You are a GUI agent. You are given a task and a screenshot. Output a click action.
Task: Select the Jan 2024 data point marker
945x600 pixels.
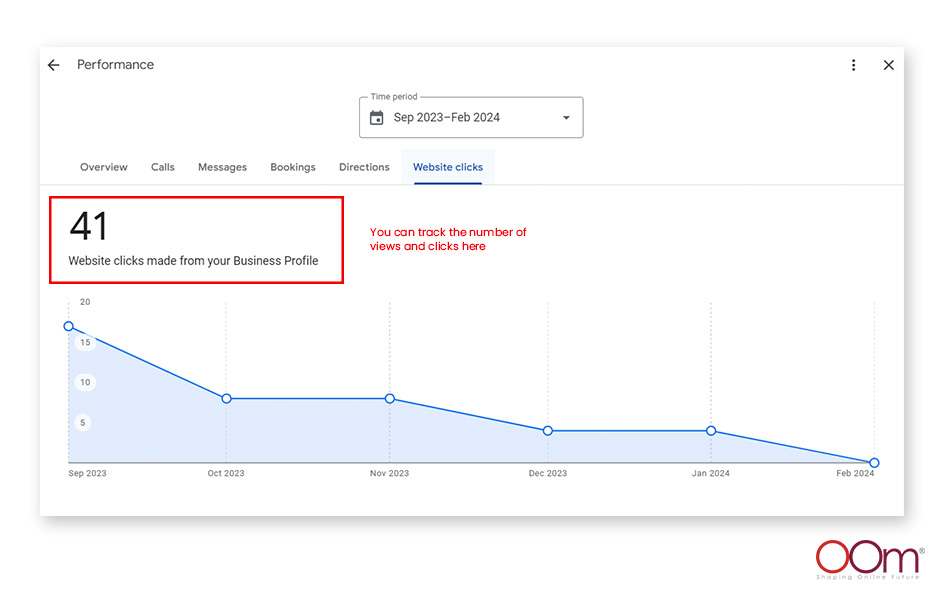(x=711, y=431)
